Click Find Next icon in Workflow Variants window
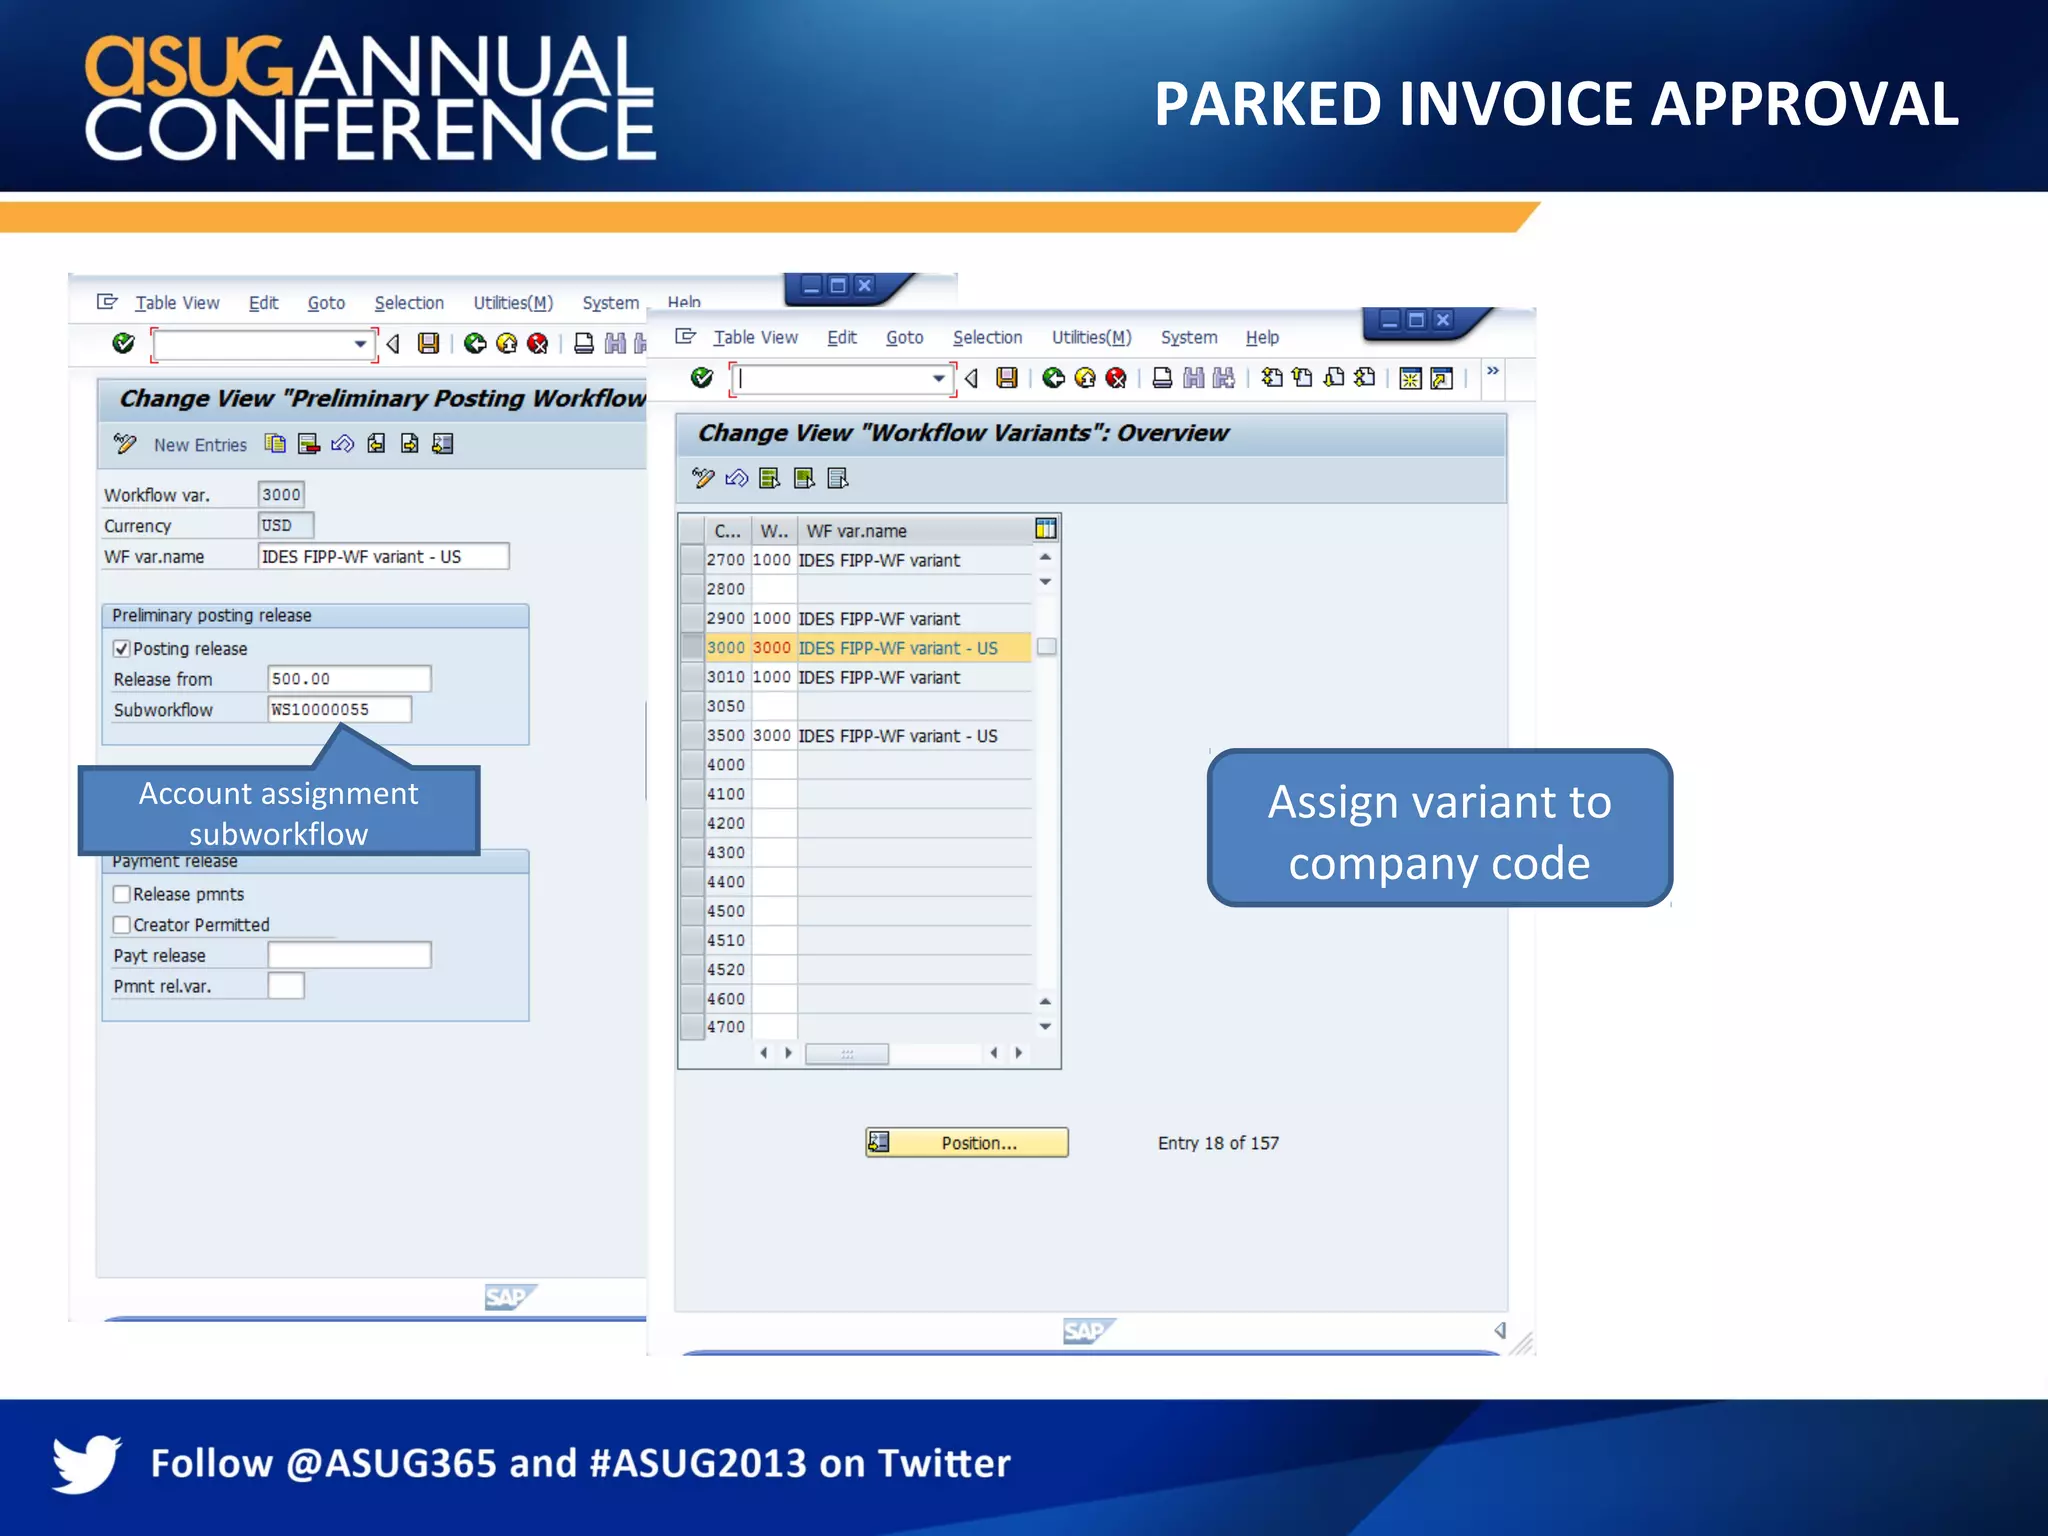The height and width of the screenshot is (1536, 2048). (x=1224, y=377)
